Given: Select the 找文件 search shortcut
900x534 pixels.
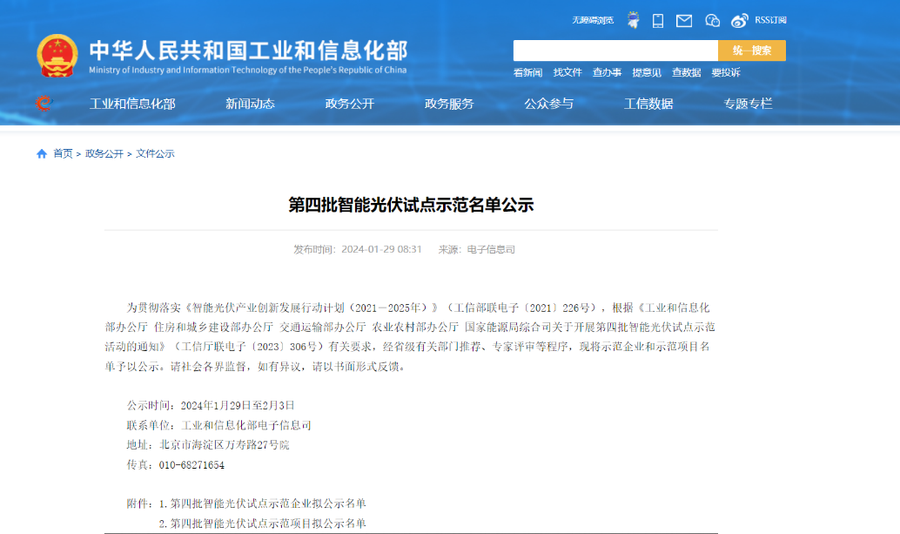Looking at the screenshot, I should [567, 73].
